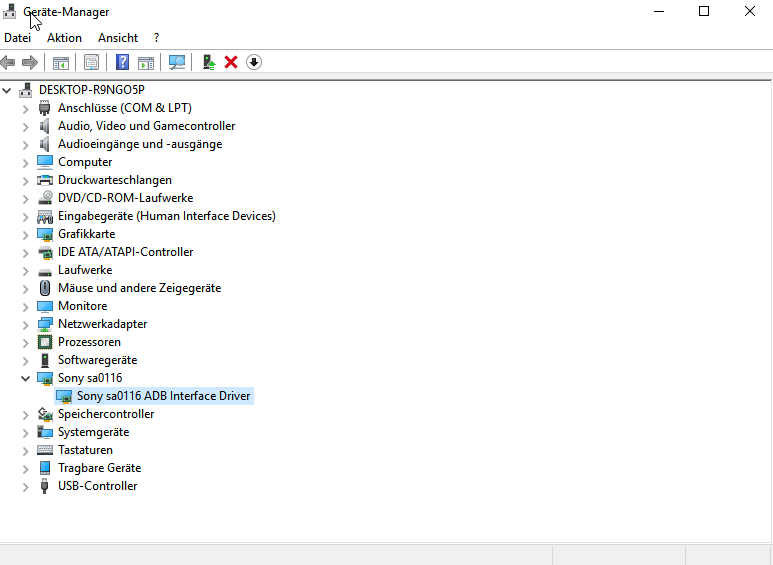The width and height of the screenshot is (773, 565).
Task: Select the Tastaturen tree entry
Action: [x=85, y=450]
